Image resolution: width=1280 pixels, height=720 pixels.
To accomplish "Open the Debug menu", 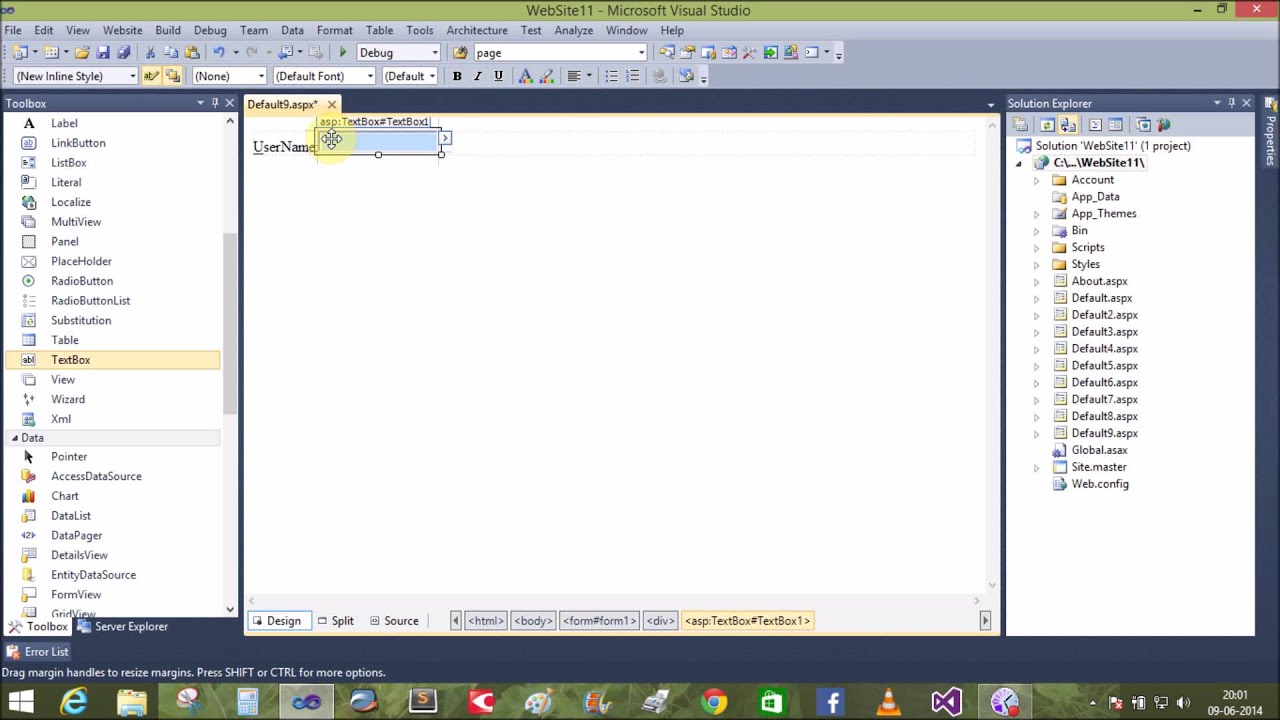I will click(x=210, y=30).
